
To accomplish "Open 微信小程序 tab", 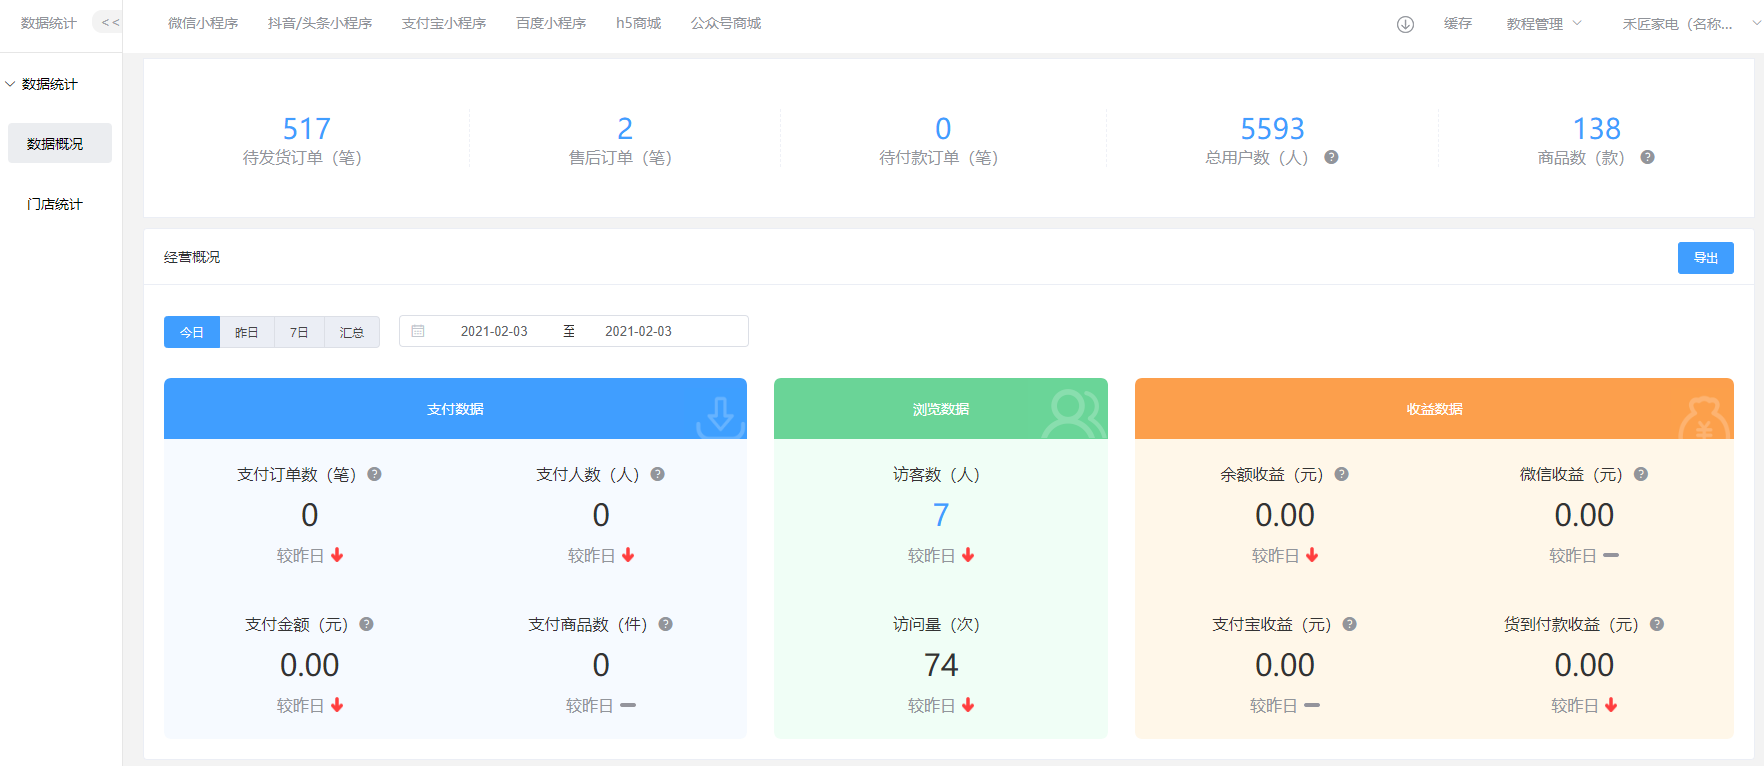I will [203, 23].
